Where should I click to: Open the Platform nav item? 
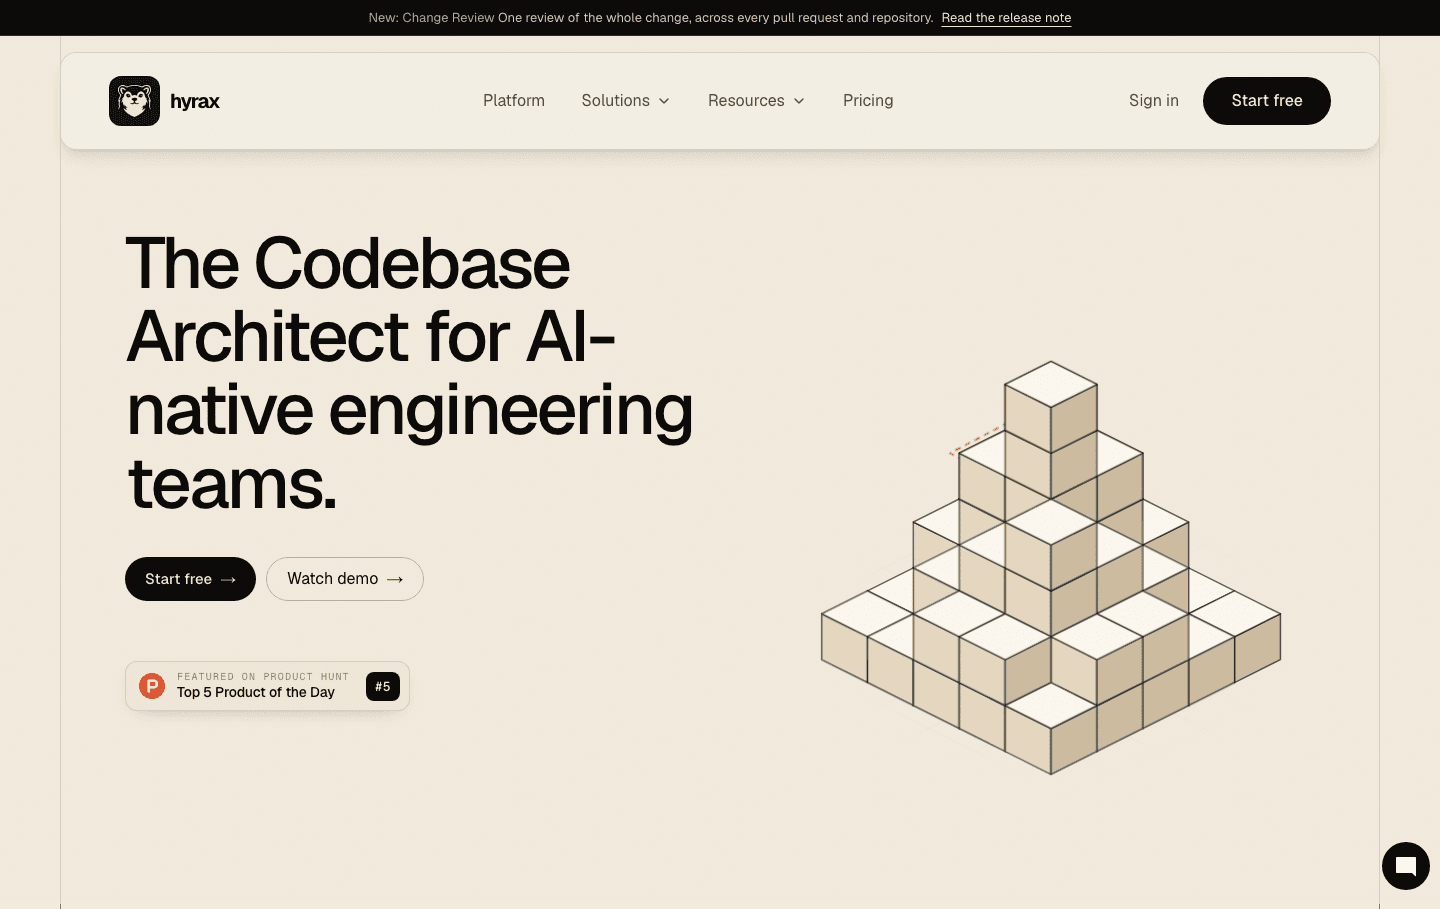point(514,101)
